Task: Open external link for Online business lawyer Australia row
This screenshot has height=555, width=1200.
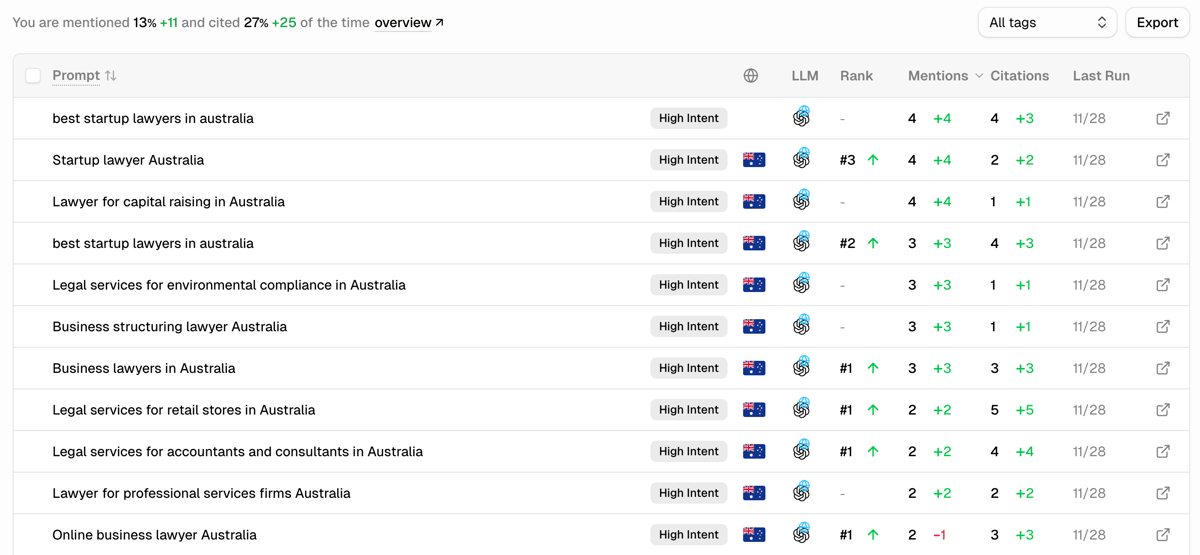Action: tap(1162, 535)
